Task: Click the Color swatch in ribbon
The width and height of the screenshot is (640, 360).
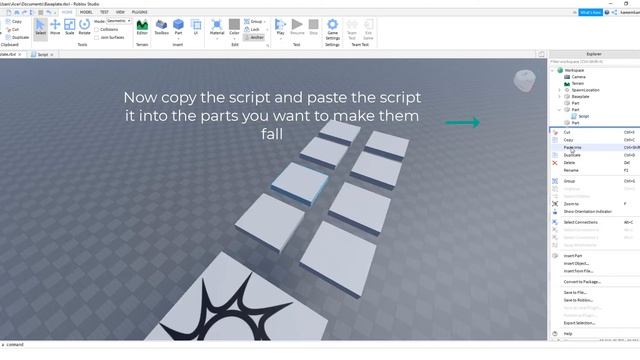Action: (x=234, y=25)
